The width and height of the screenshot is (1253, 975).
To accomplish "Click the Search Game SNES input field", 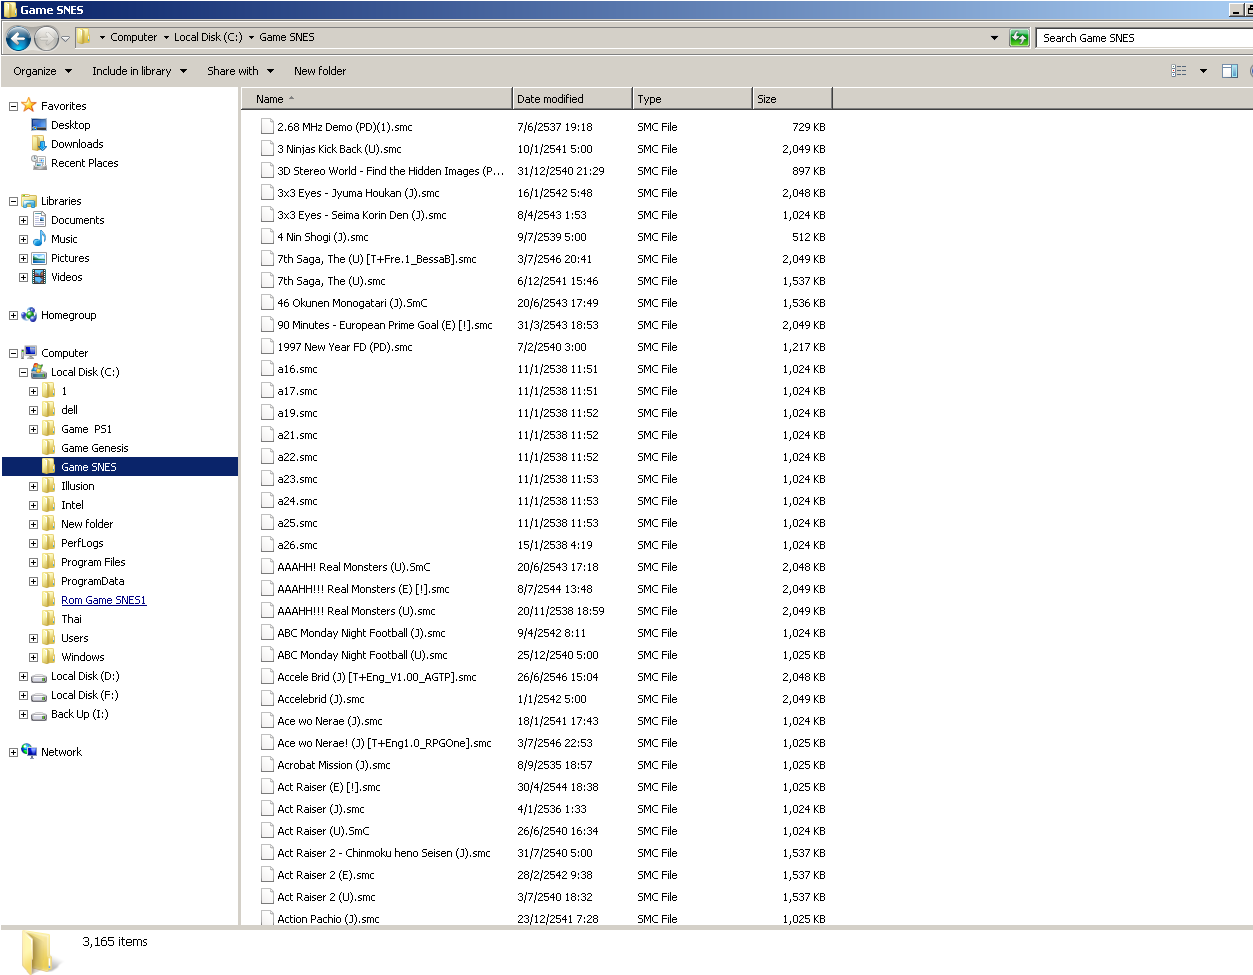I will pos(1144,38).
